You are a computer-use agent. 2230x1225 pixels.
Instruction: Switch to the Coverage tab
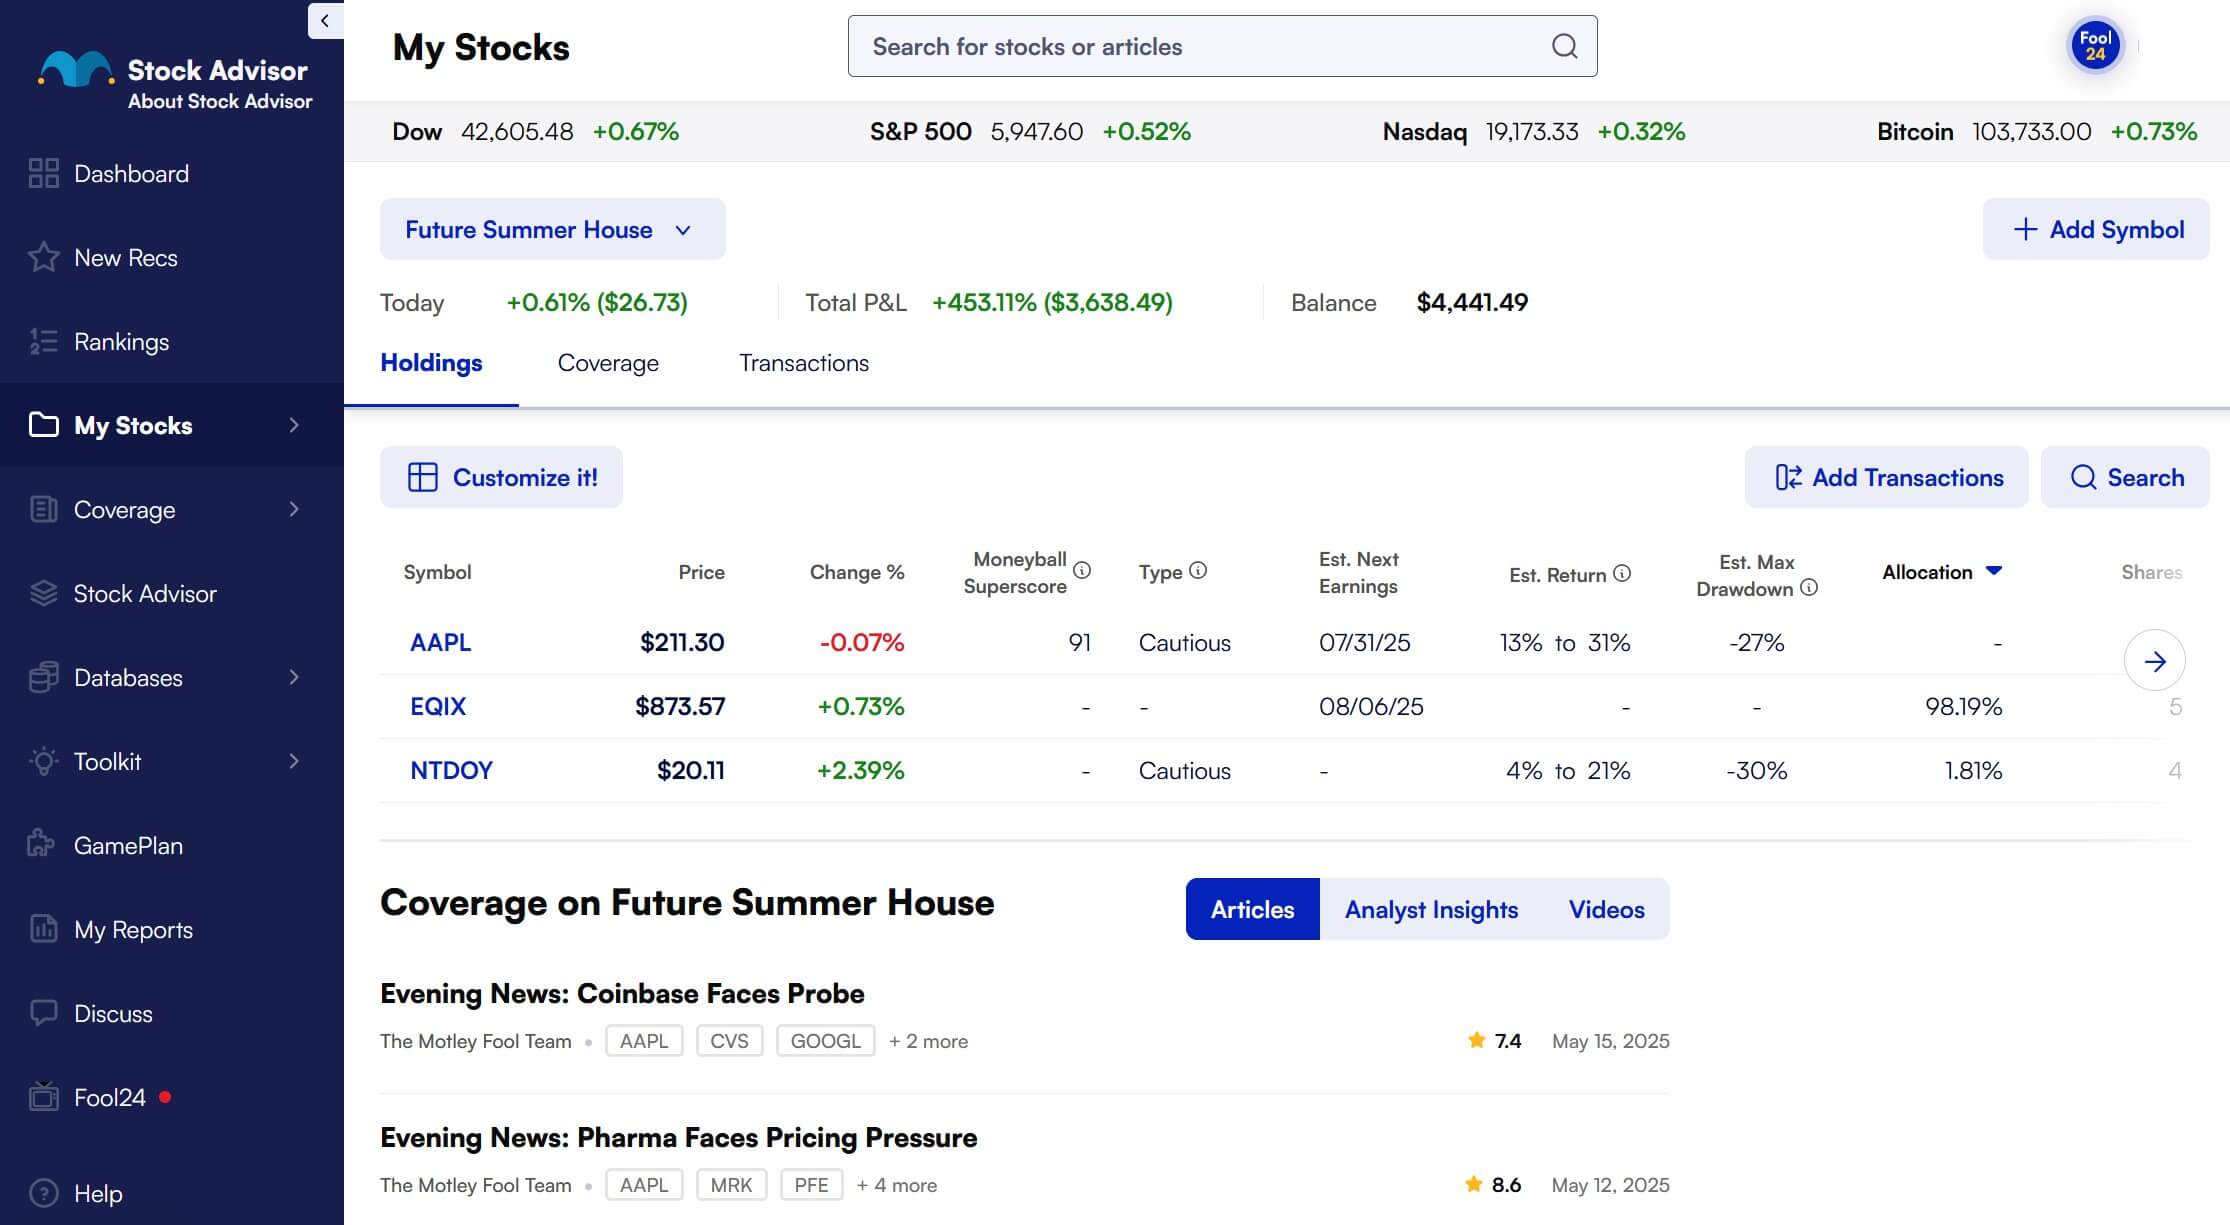coord(608,362)
